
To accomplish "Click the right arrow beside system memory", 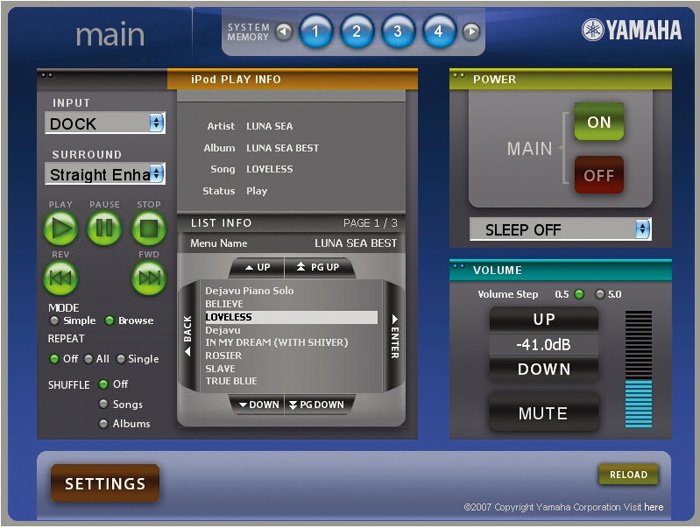I will pos(471,32).
